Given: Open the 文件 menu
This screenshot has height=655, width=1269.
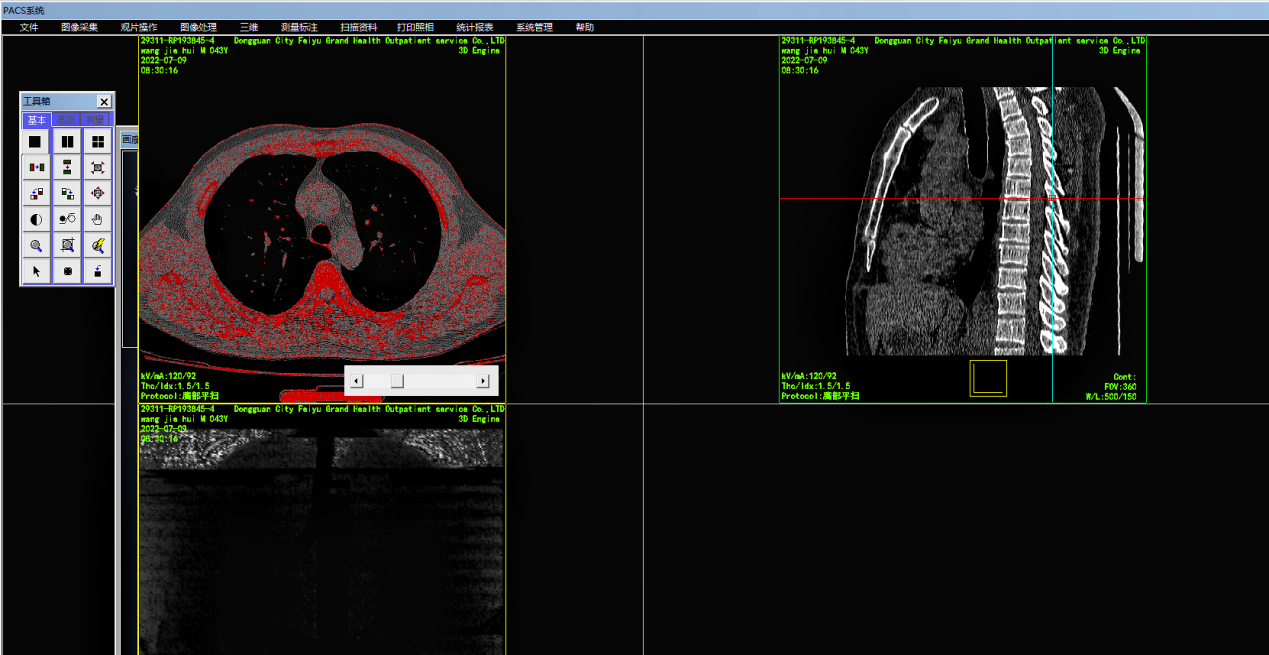Looking at the screenshot, I should [29, 27].
